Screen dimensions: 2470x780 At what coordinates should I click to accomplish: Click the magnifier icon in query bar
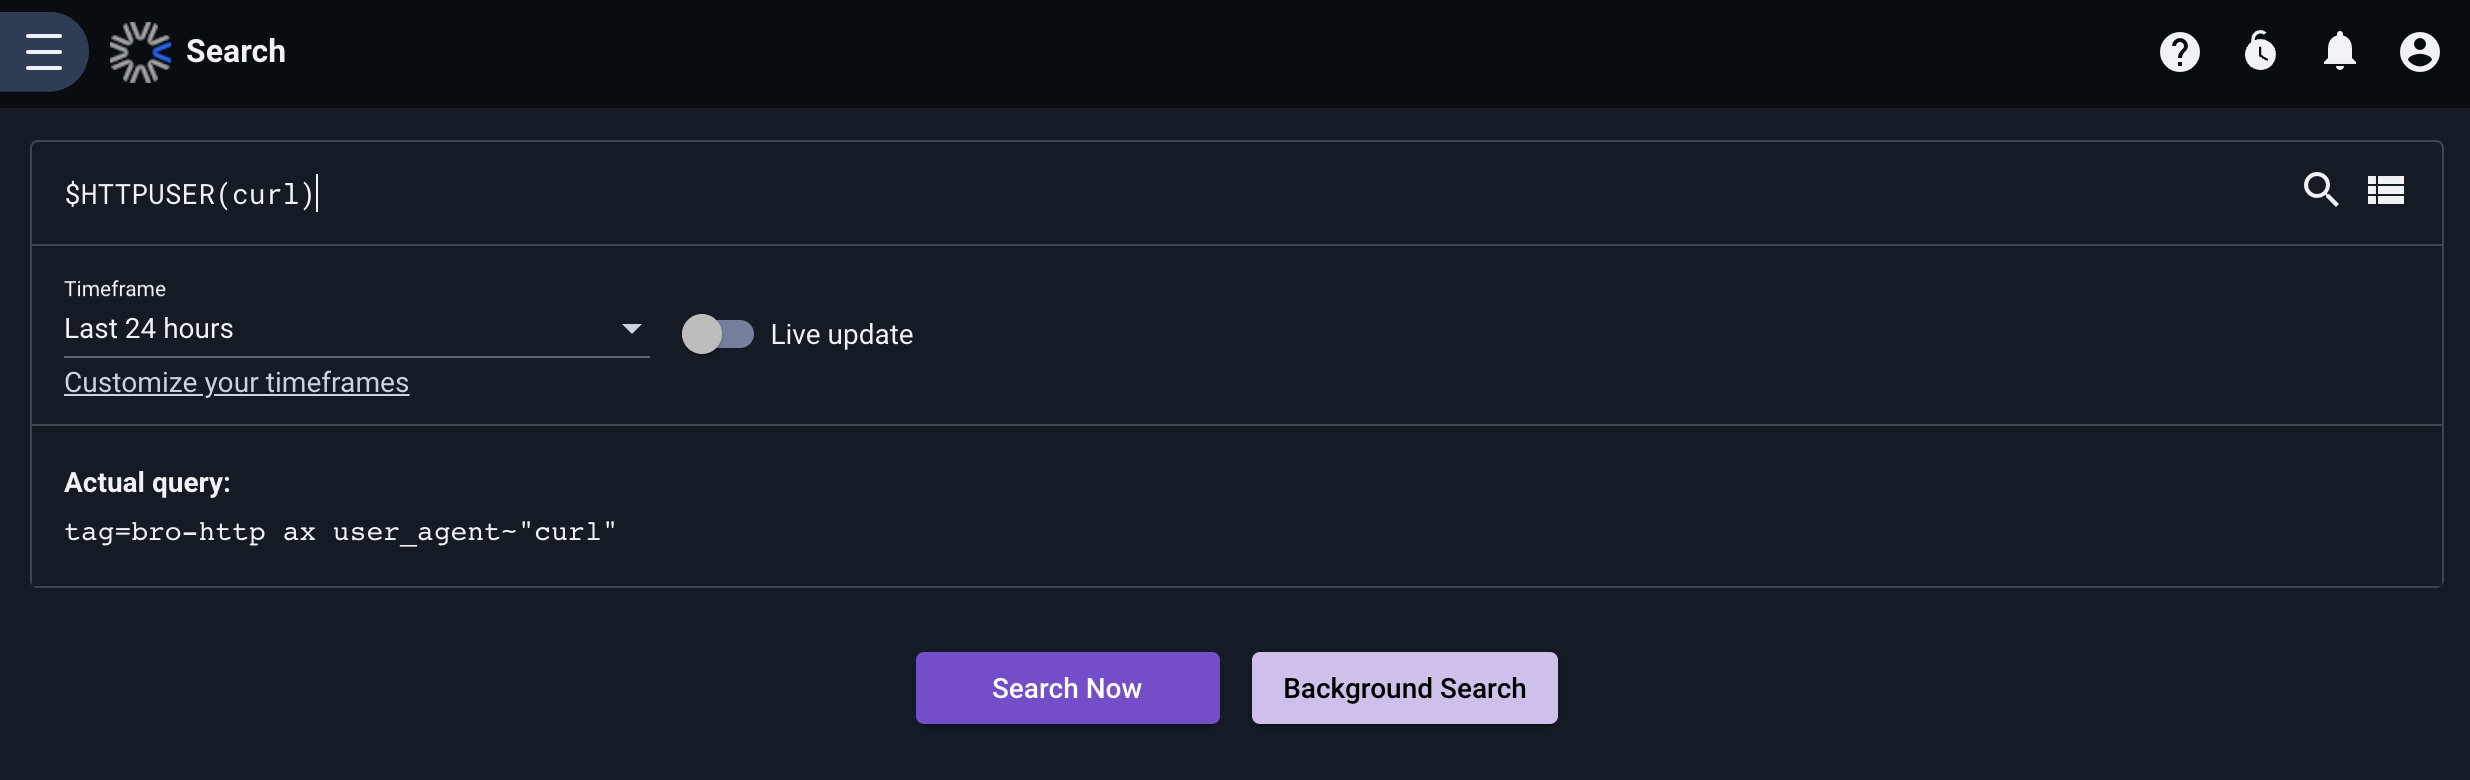pos(2321,190)
